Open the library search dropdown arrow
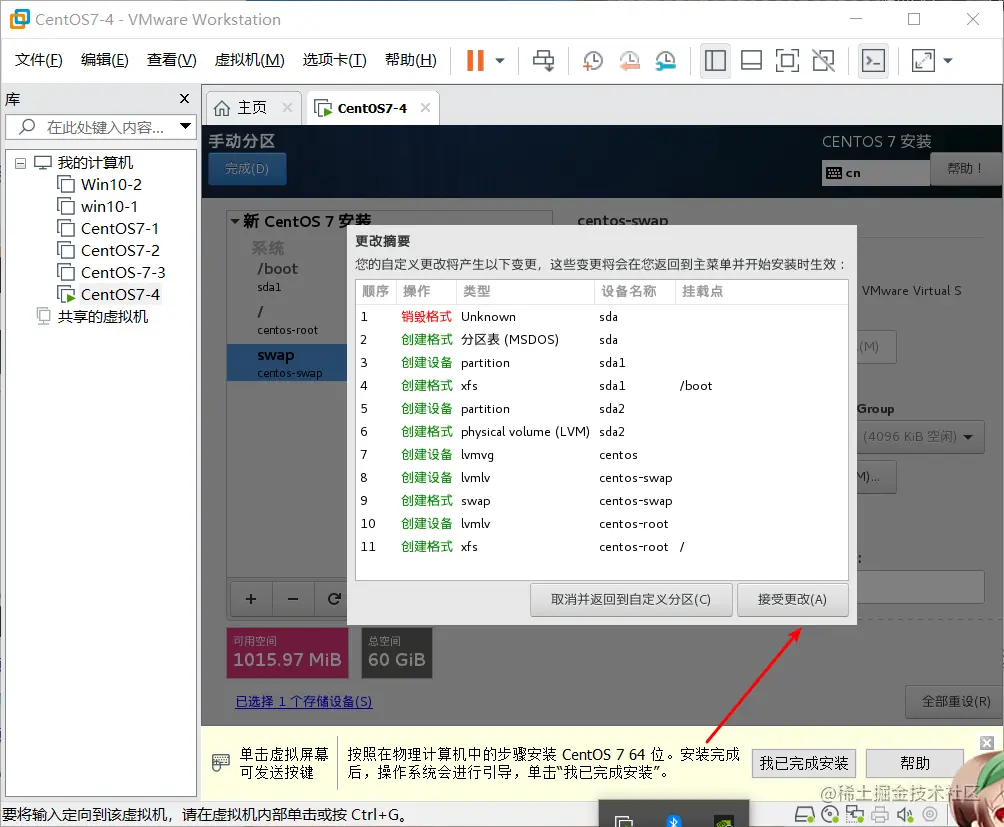 186,126
